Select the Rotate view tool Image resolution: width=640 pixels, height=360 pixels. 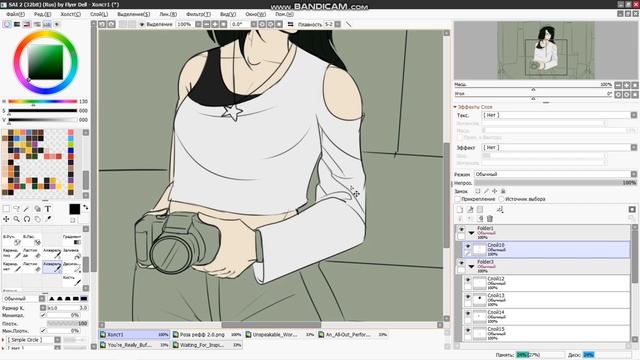coord(27,219)
